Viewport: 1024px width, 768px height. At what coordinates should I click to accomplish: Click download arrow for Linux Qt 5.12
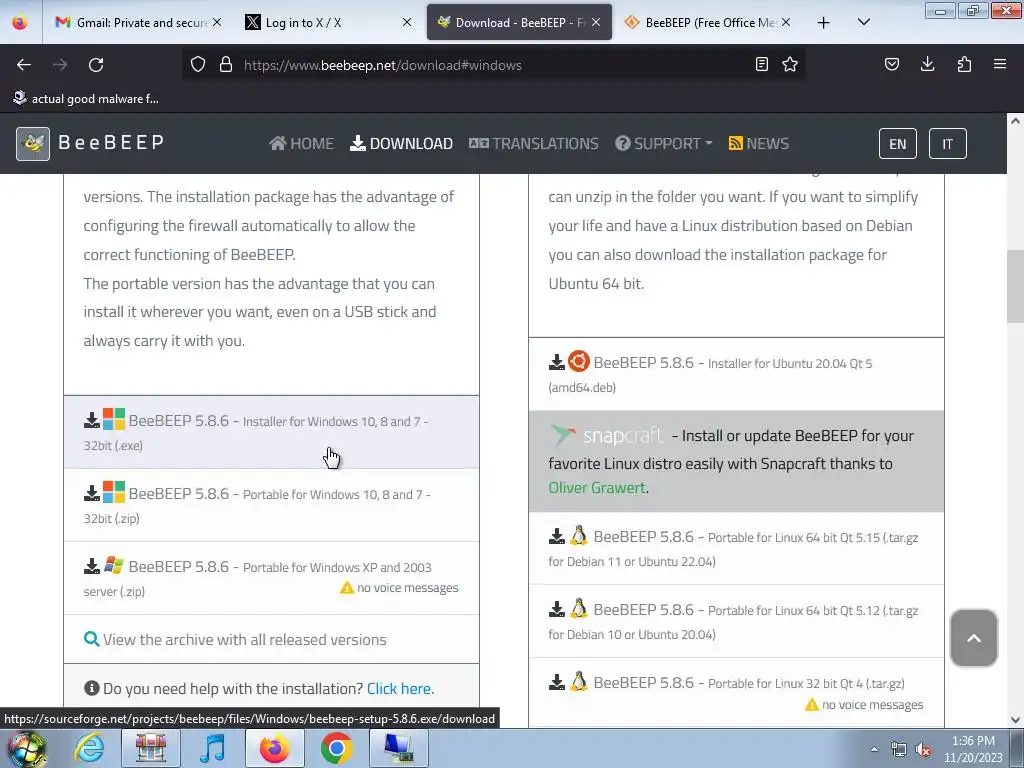click(x=556, y=609)
